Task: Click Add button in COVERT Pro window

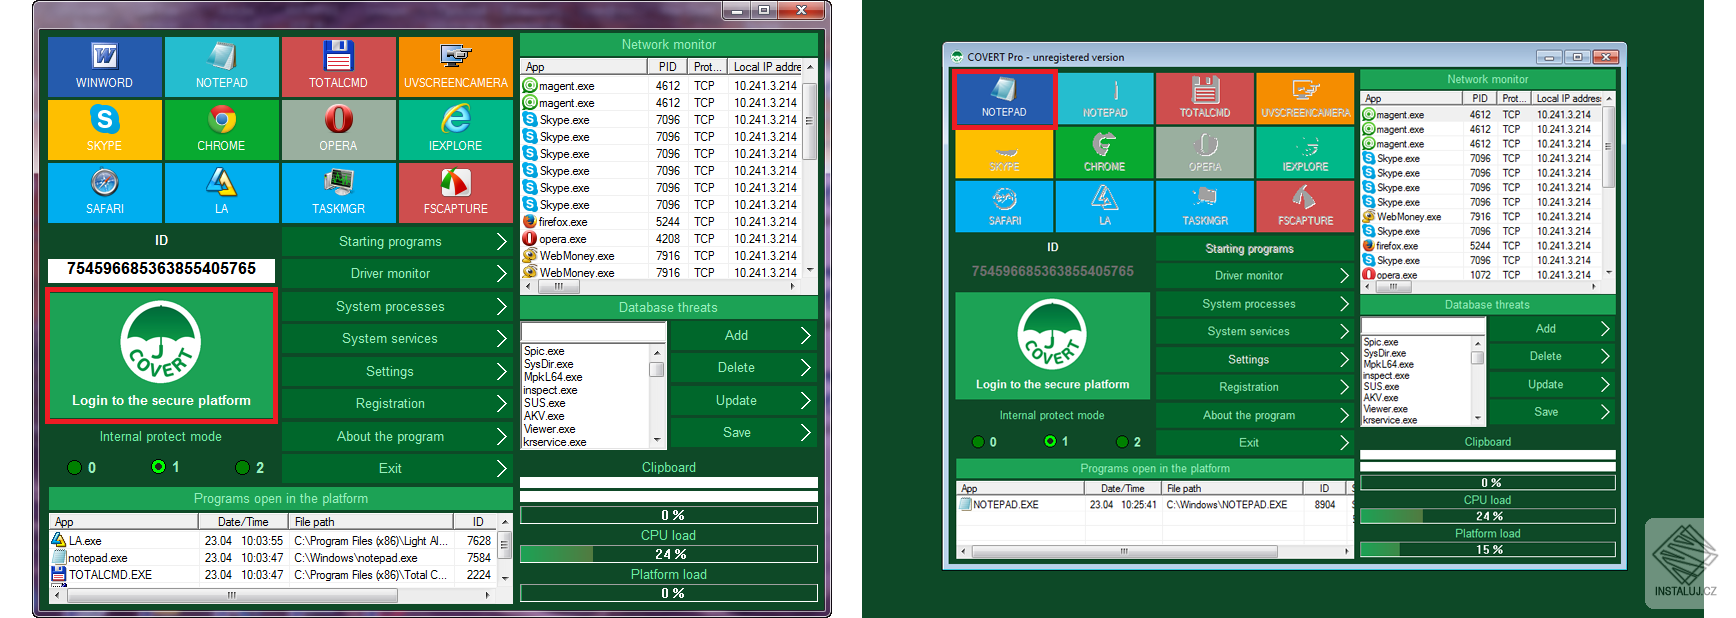Action: click(1551, 328)
